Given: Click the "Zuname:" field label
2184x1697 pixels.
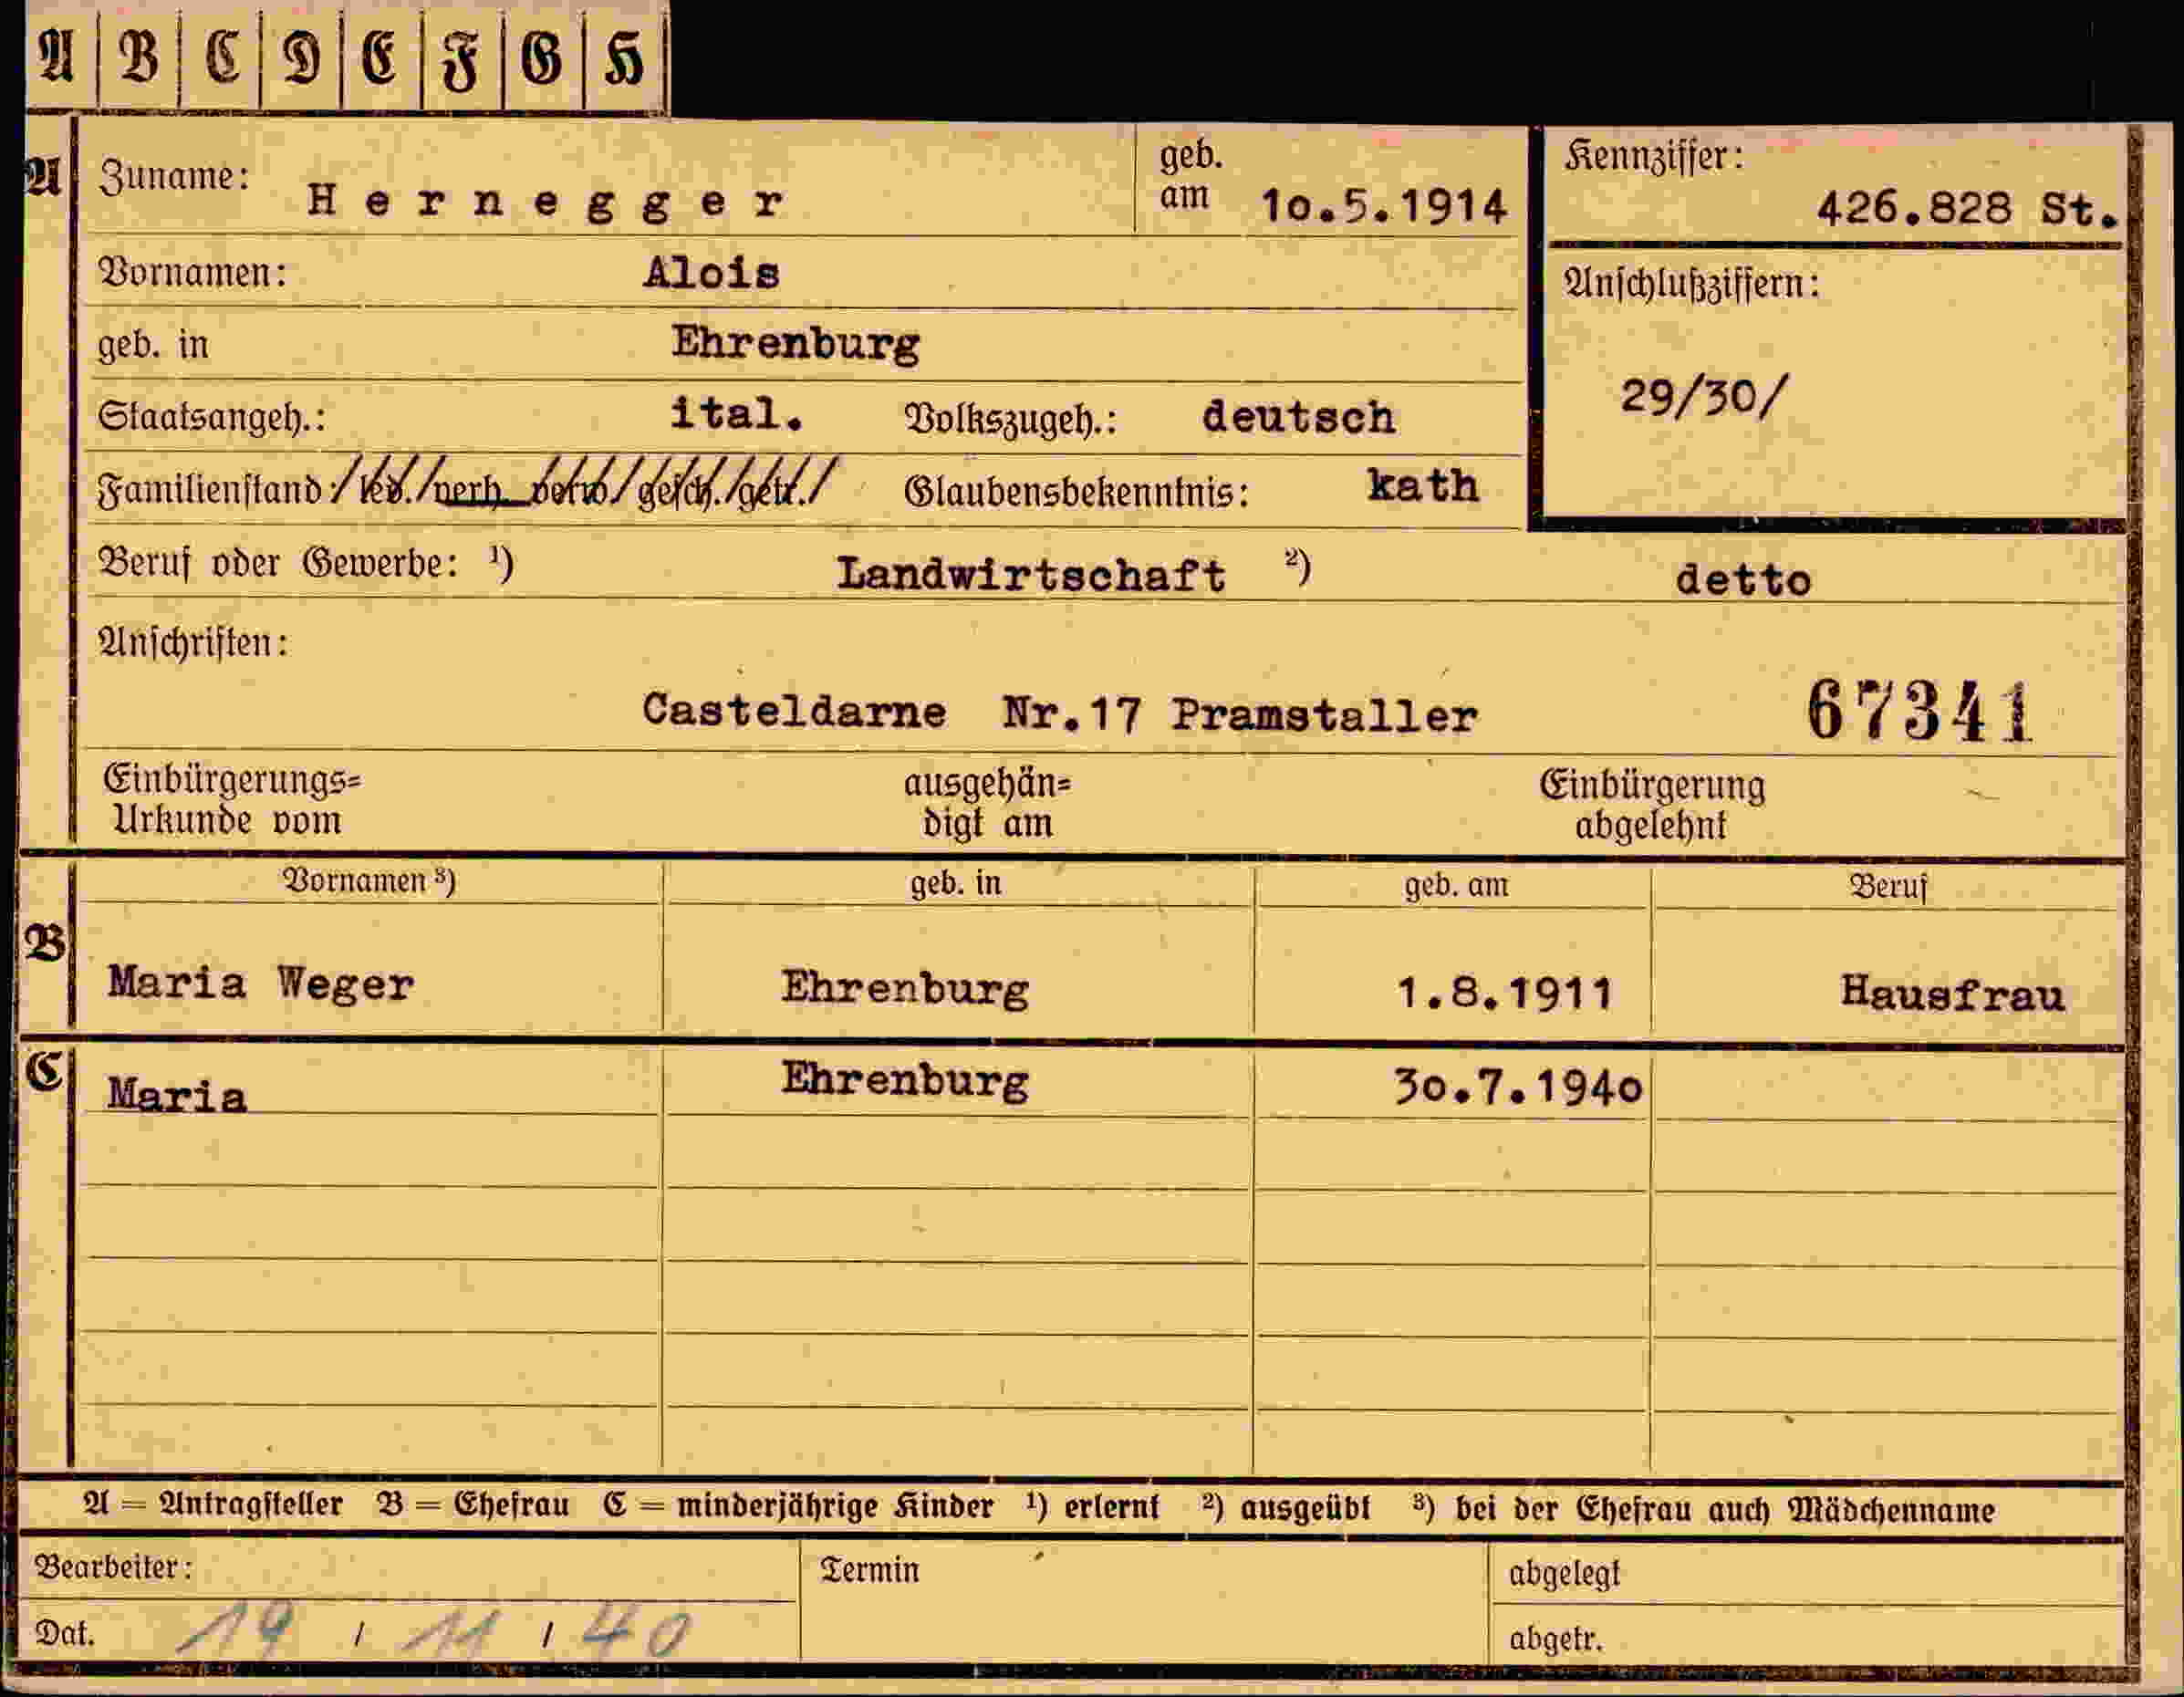Looking at the screenshot, I should pos(173,177).
